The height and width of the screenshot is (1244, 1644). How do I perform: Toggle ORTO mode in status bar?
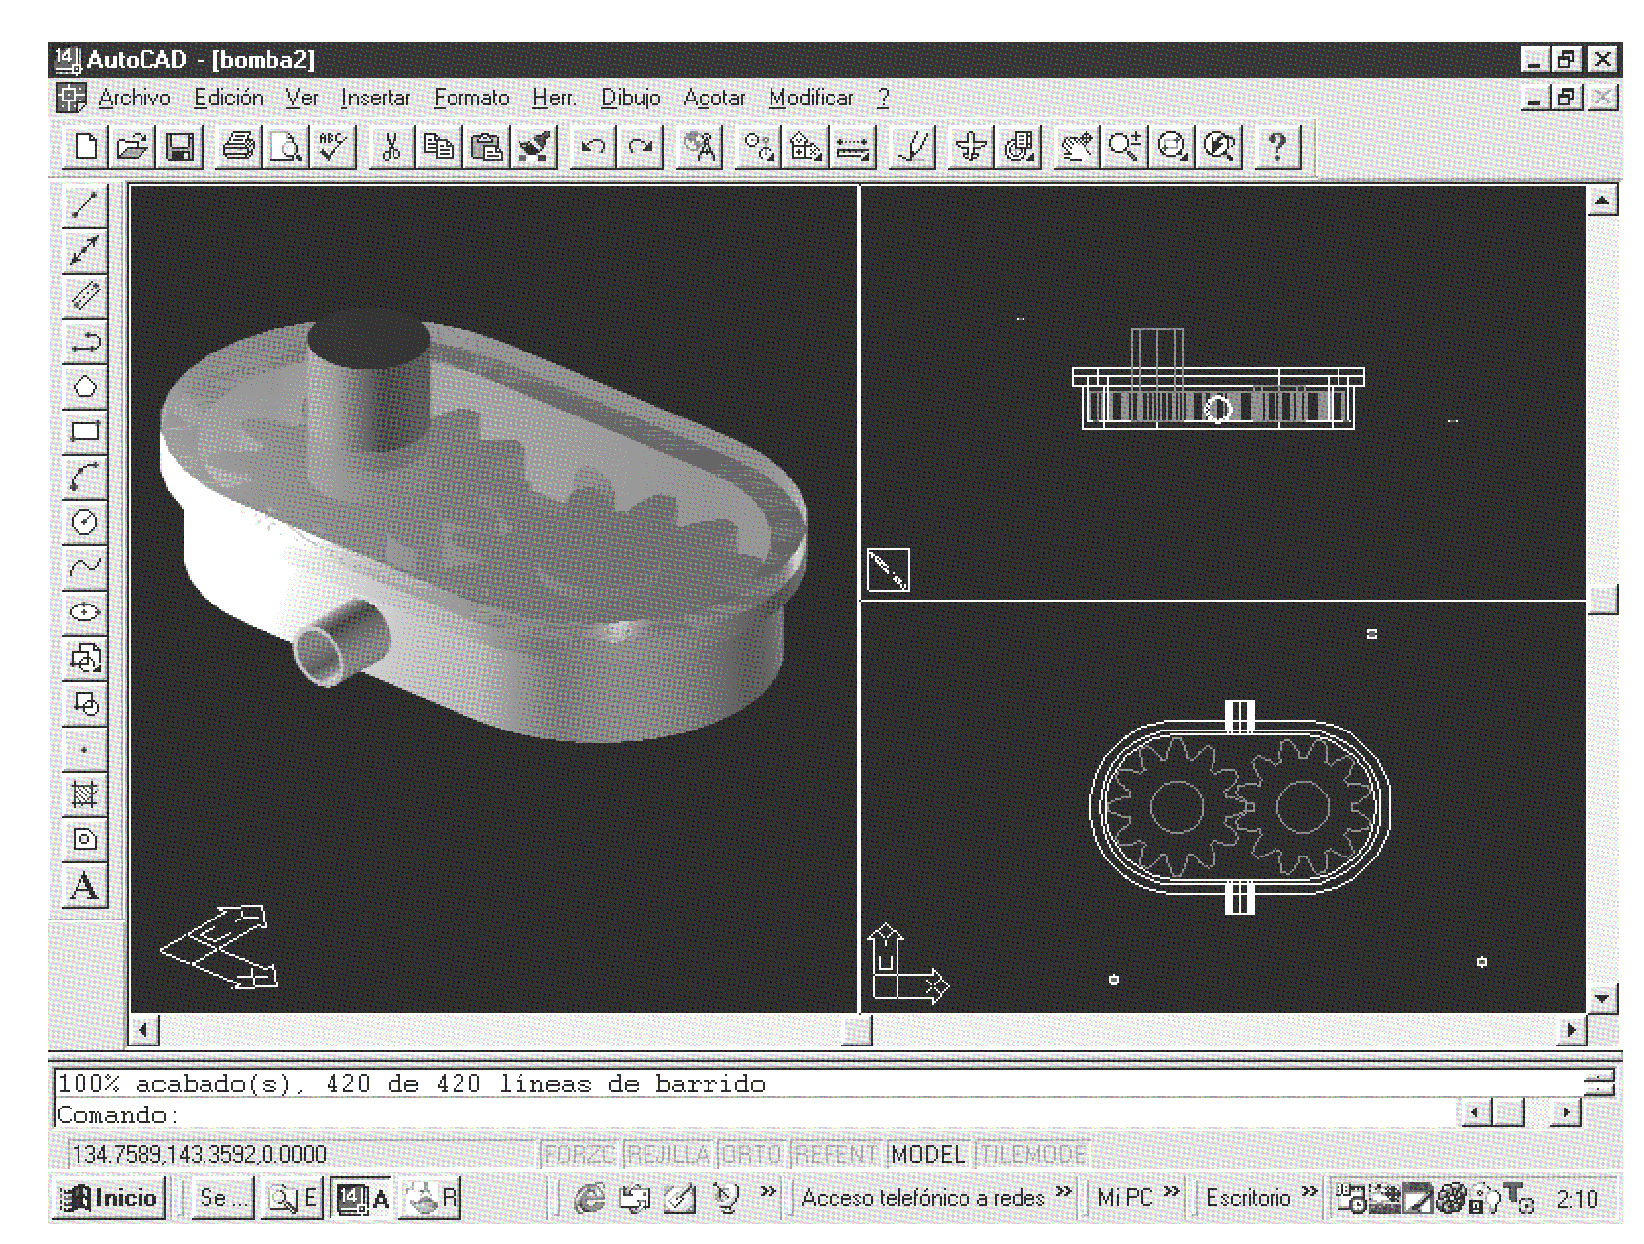coord(752,1155)
